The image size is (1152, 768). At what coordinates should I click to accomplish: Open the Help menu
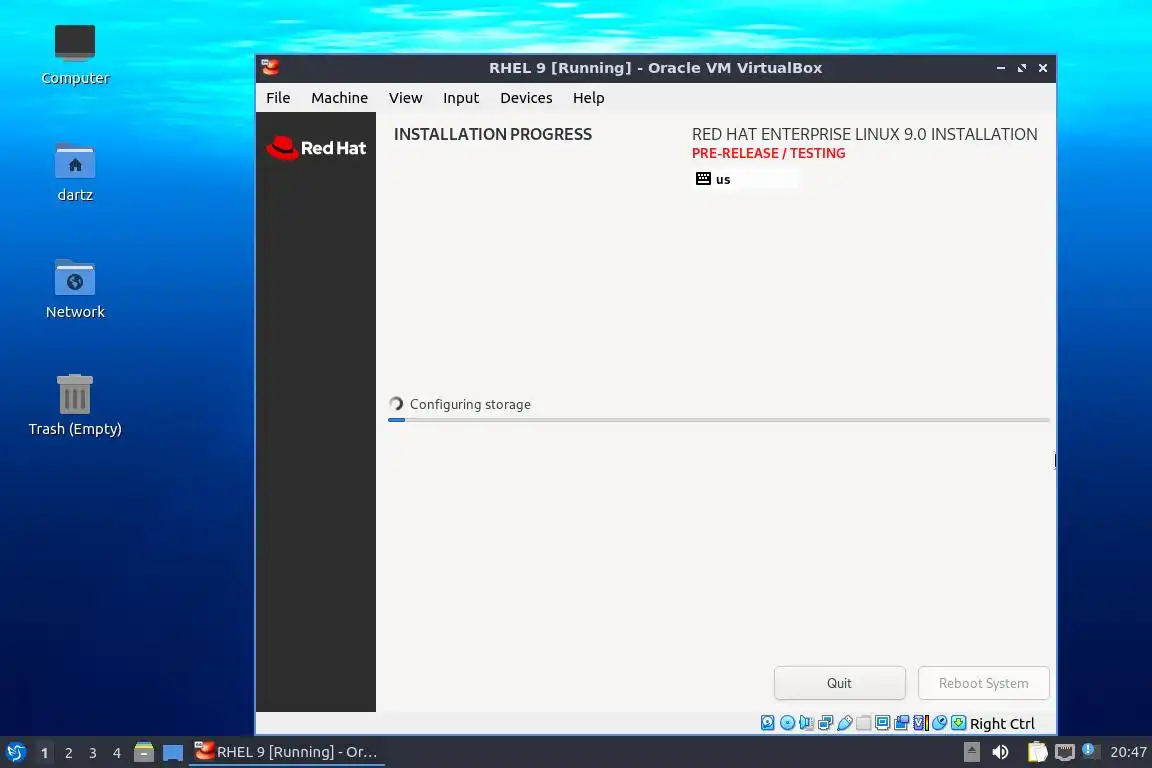click(x=588, y=98)
